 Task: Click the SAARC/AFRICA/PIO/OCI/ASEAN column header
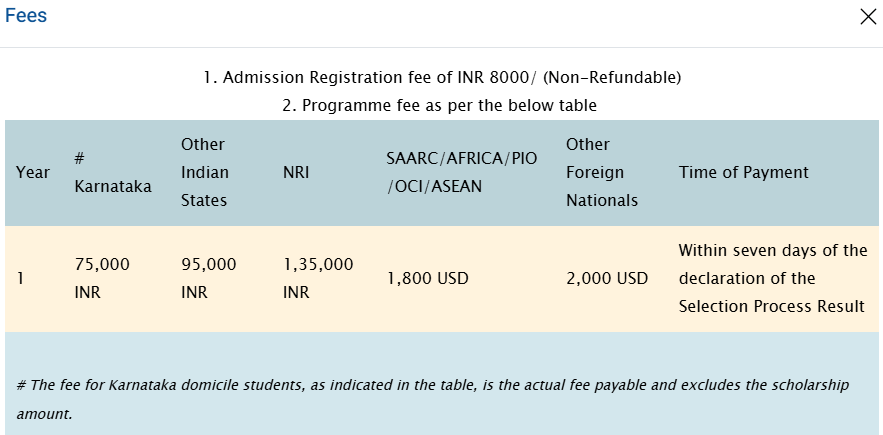pos(462,172)
